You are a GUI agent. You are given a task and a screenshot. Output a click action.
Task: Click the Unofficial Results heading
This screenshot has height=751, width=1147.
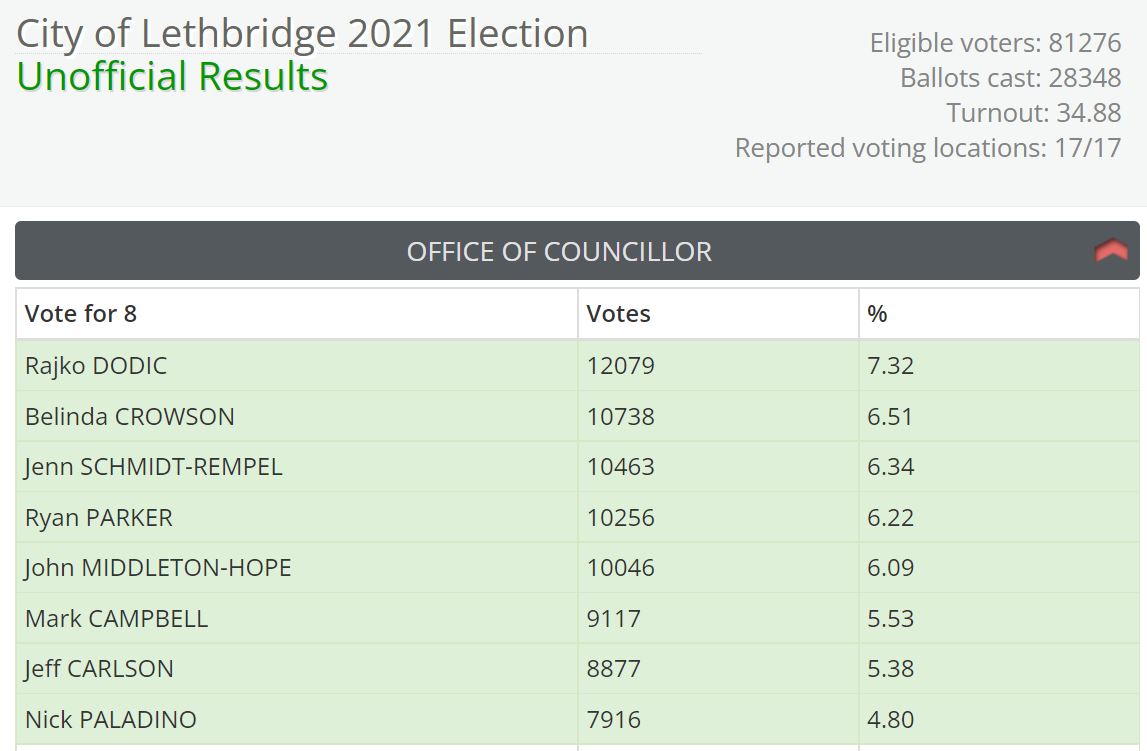(x=171, y=75)
